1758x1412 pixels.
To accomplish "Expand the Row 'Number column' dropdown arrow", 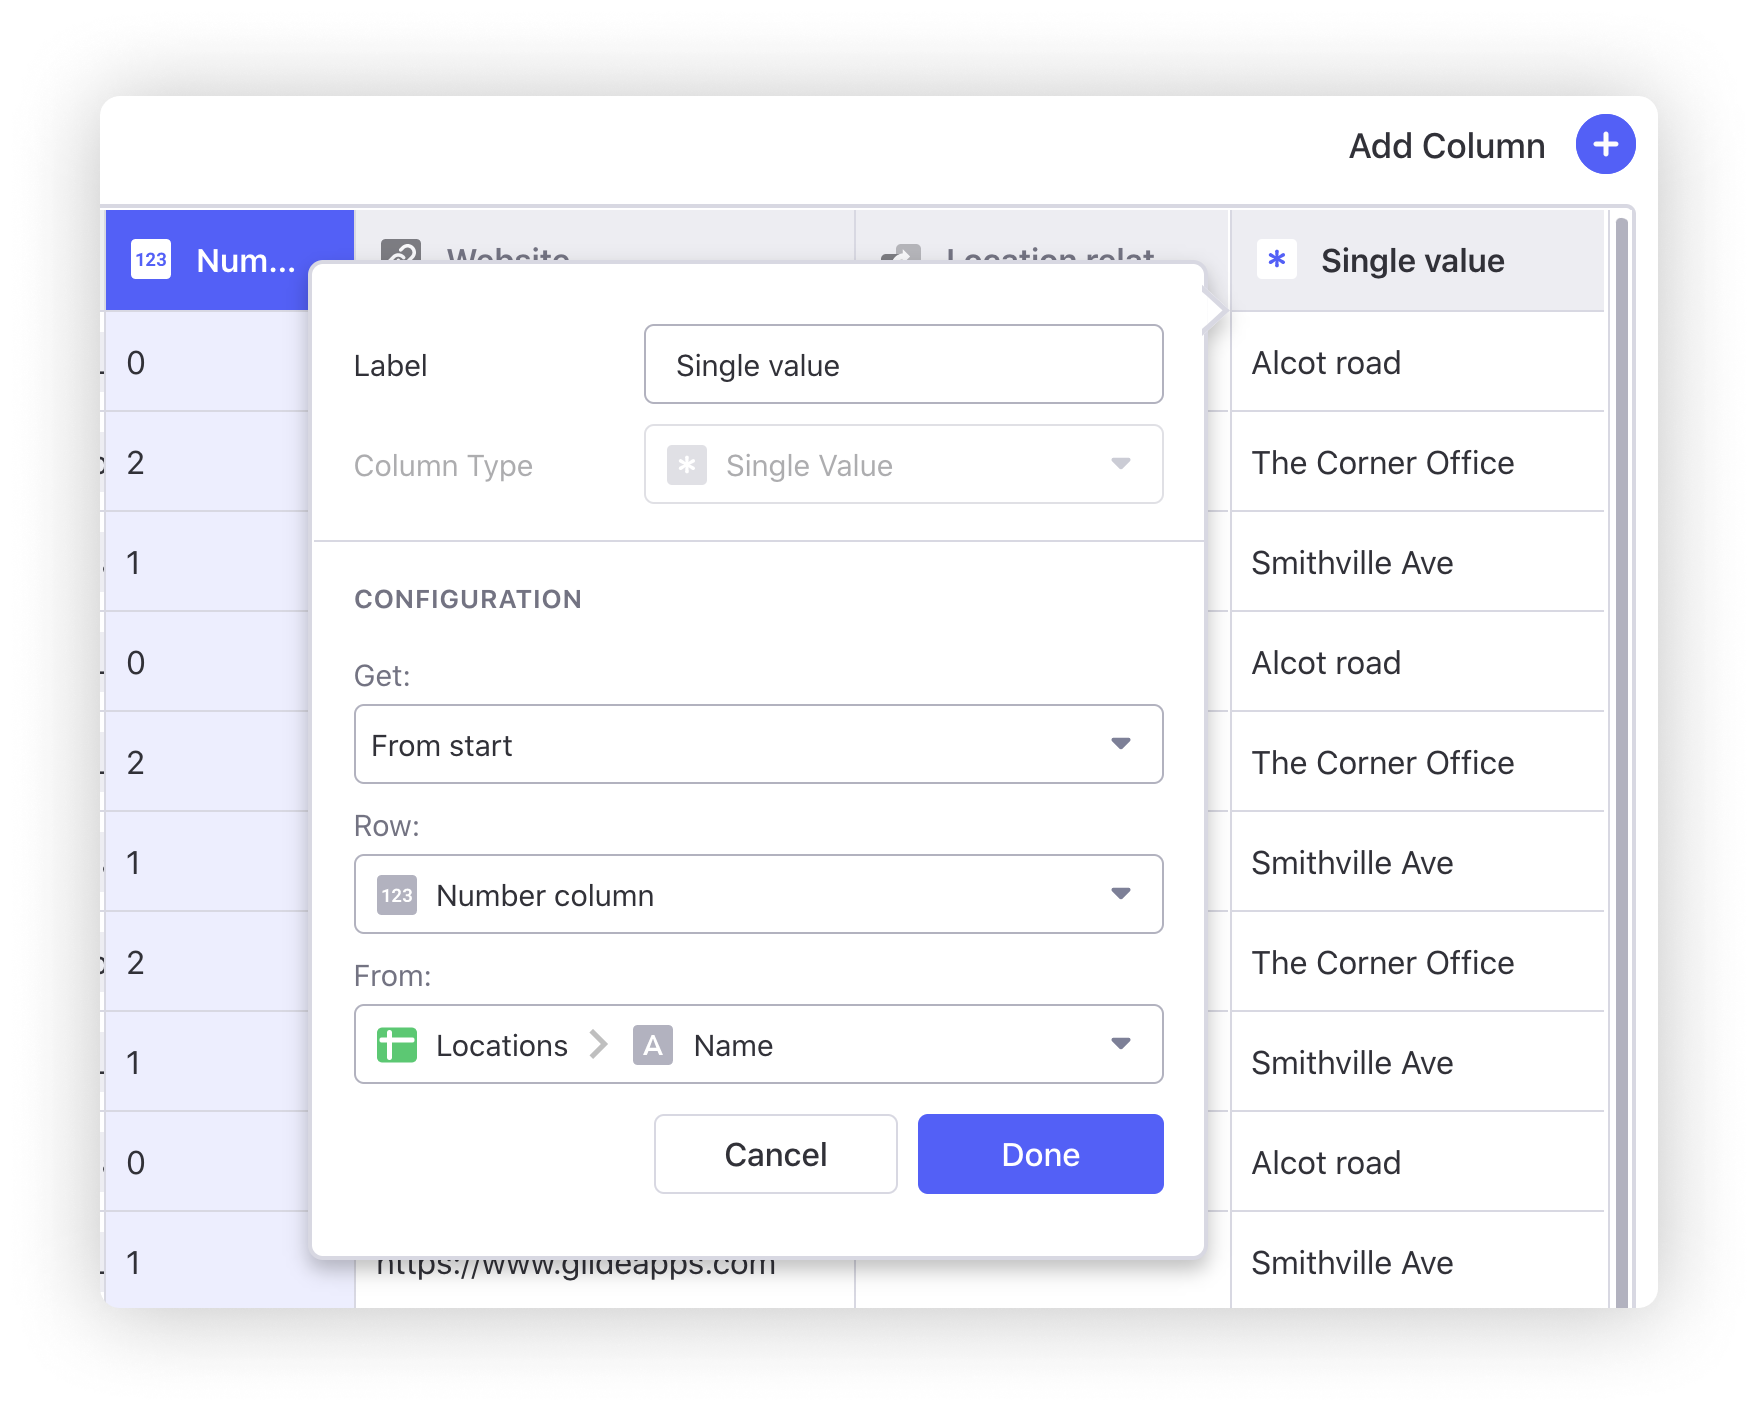I will coord(1121,894).
